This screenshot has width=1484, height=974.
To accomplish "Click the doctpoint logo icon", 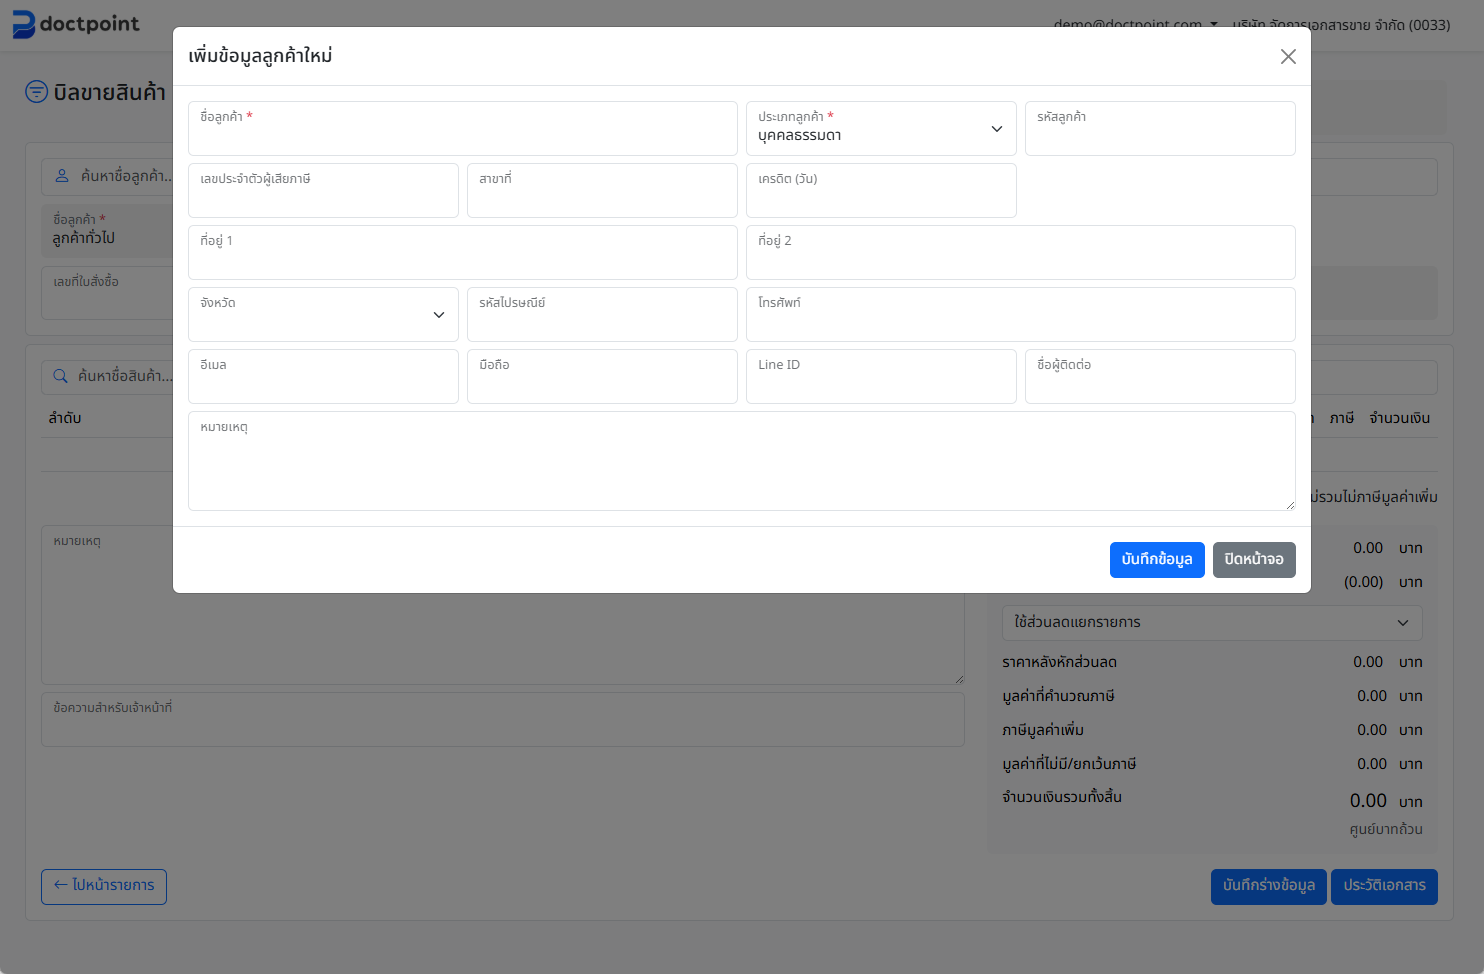I will [23, 24].
